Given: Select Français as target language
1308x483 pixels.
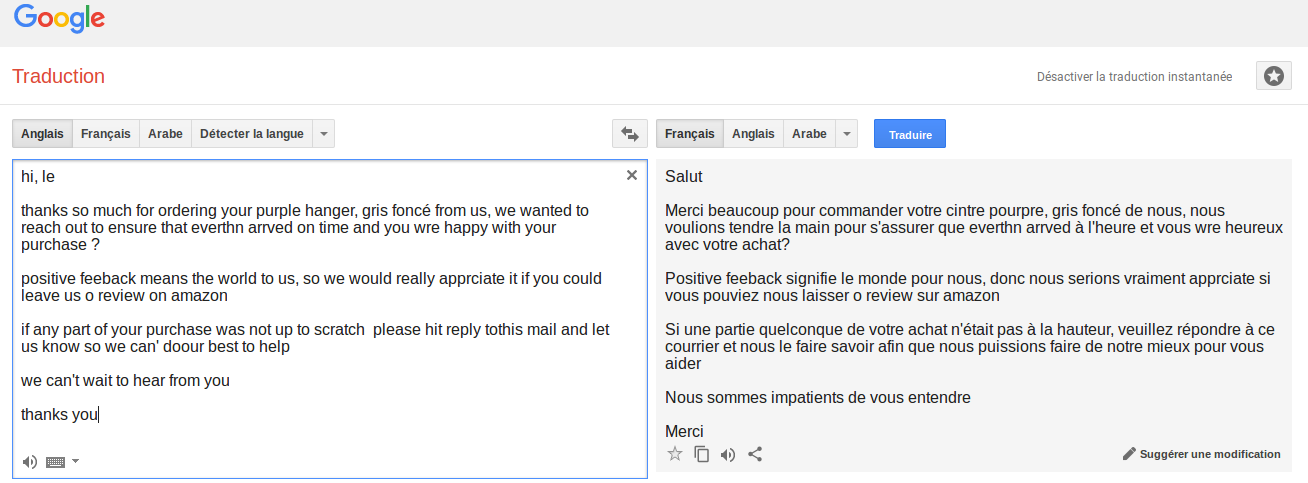Looking at the screenshot, I should tap(690, 134).
